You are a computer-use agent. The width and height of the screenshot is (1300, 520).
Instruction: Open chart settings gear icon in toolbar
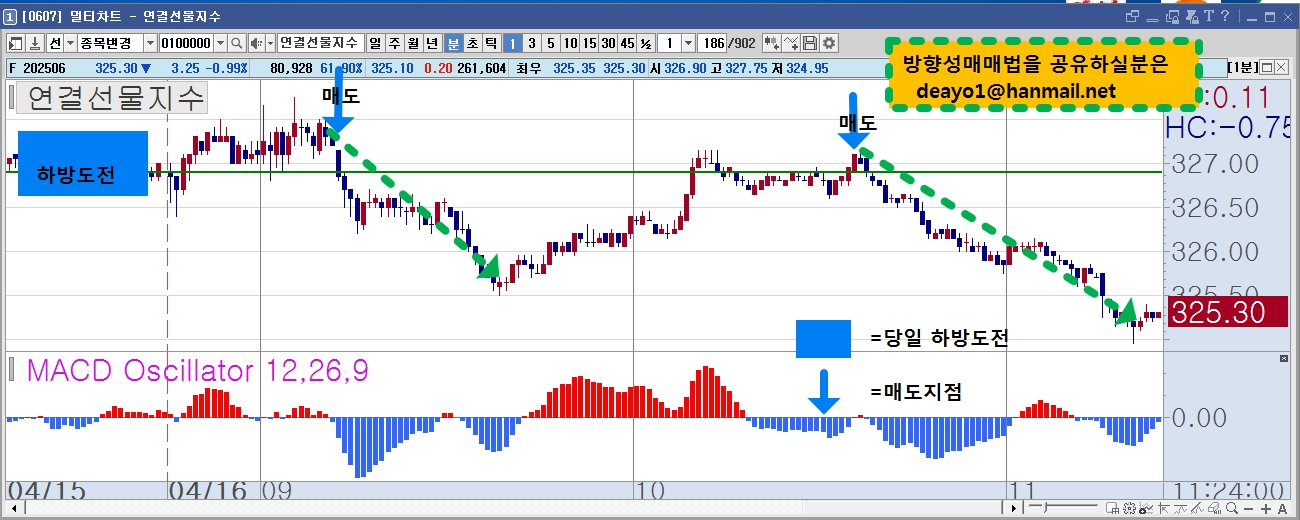tap(828, 43)
